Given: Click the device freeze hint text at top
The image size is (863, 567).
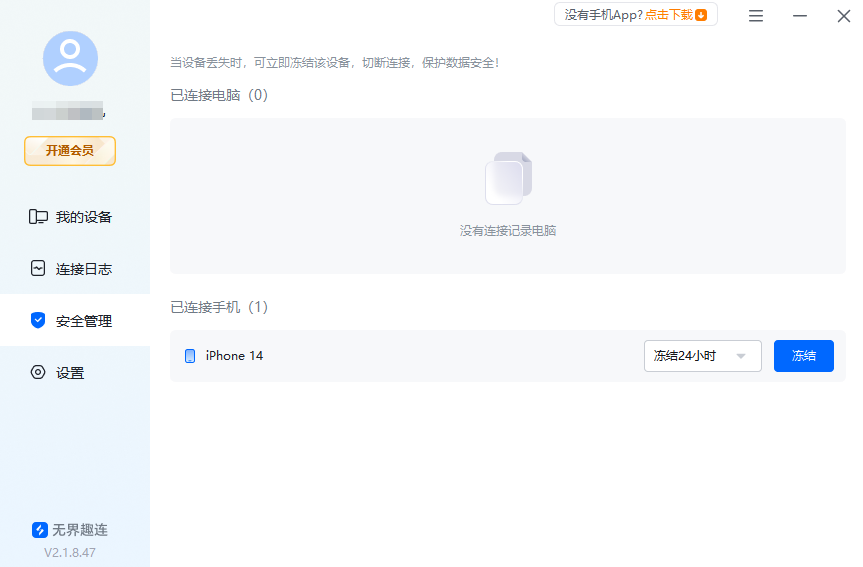Looking at the screenshot, I should 335,63.
